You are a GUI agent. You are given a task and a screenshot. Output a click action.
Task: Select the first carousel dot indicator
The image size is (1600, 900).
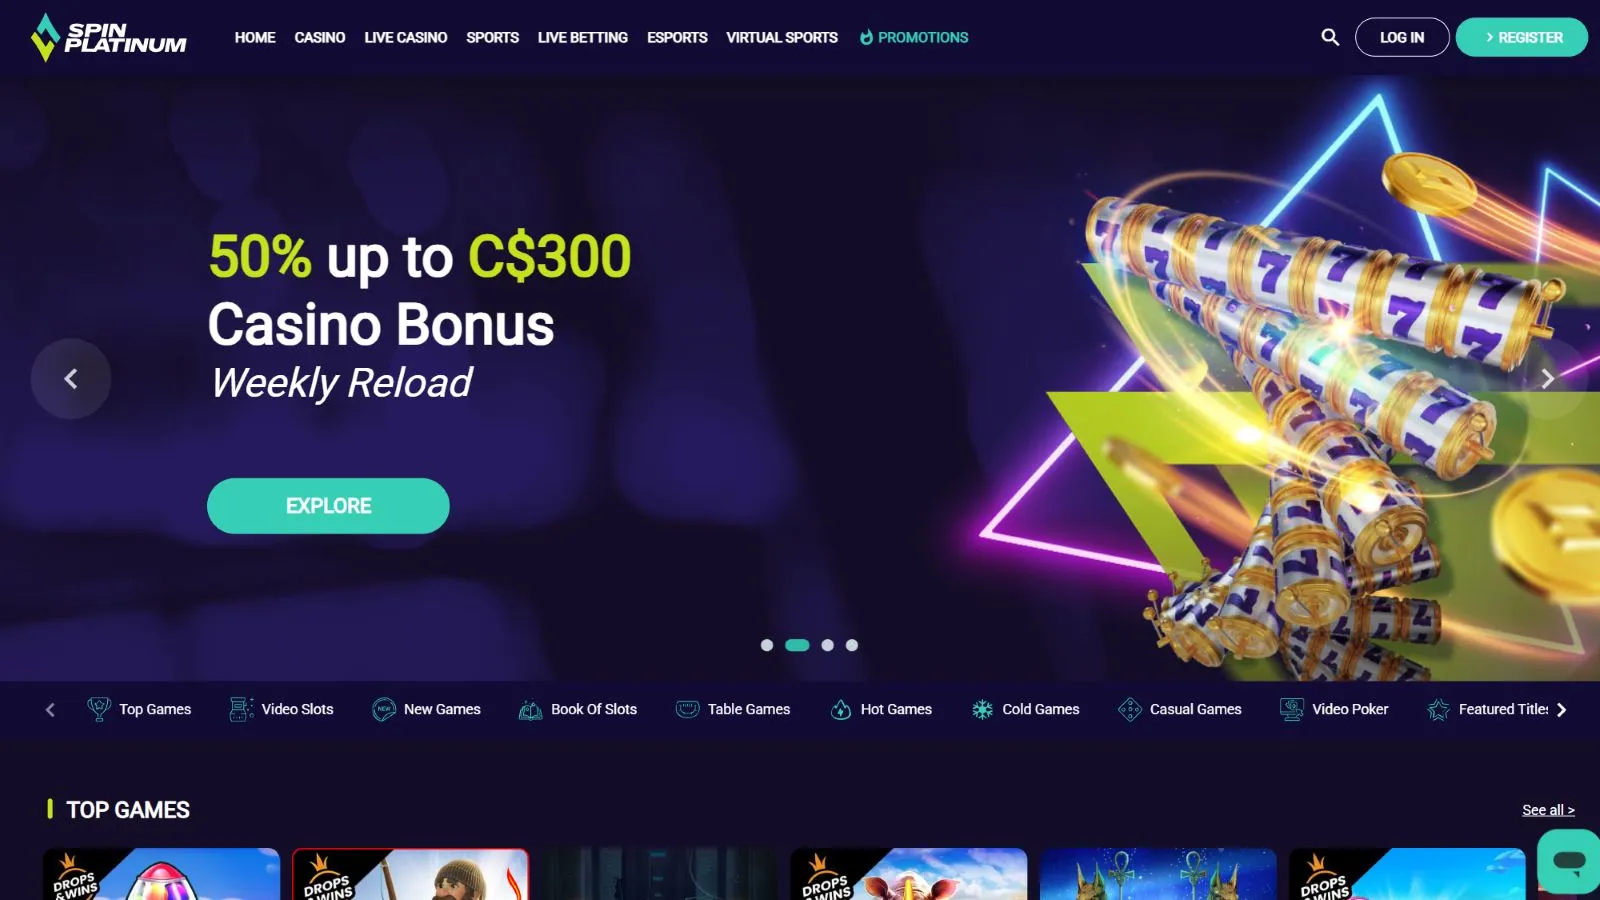(767, 645)
